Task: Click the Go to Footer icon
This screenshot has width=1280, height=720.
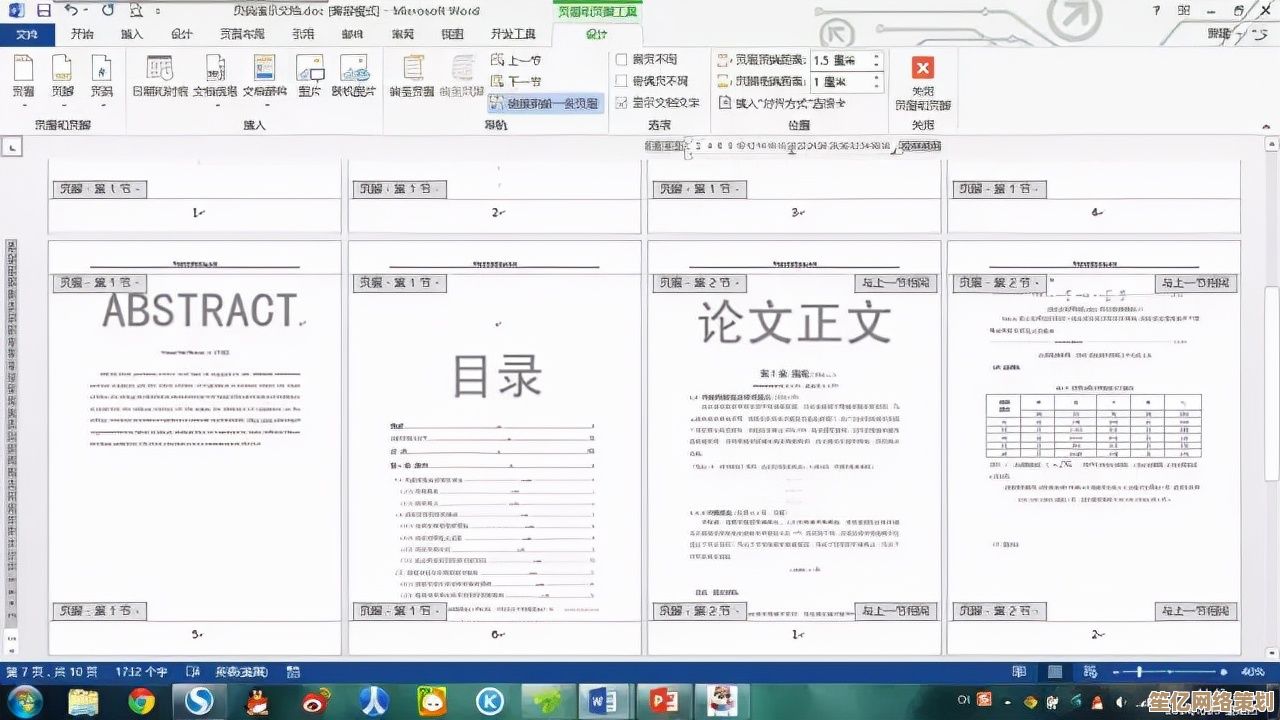Action: click(x=462, y=75)
